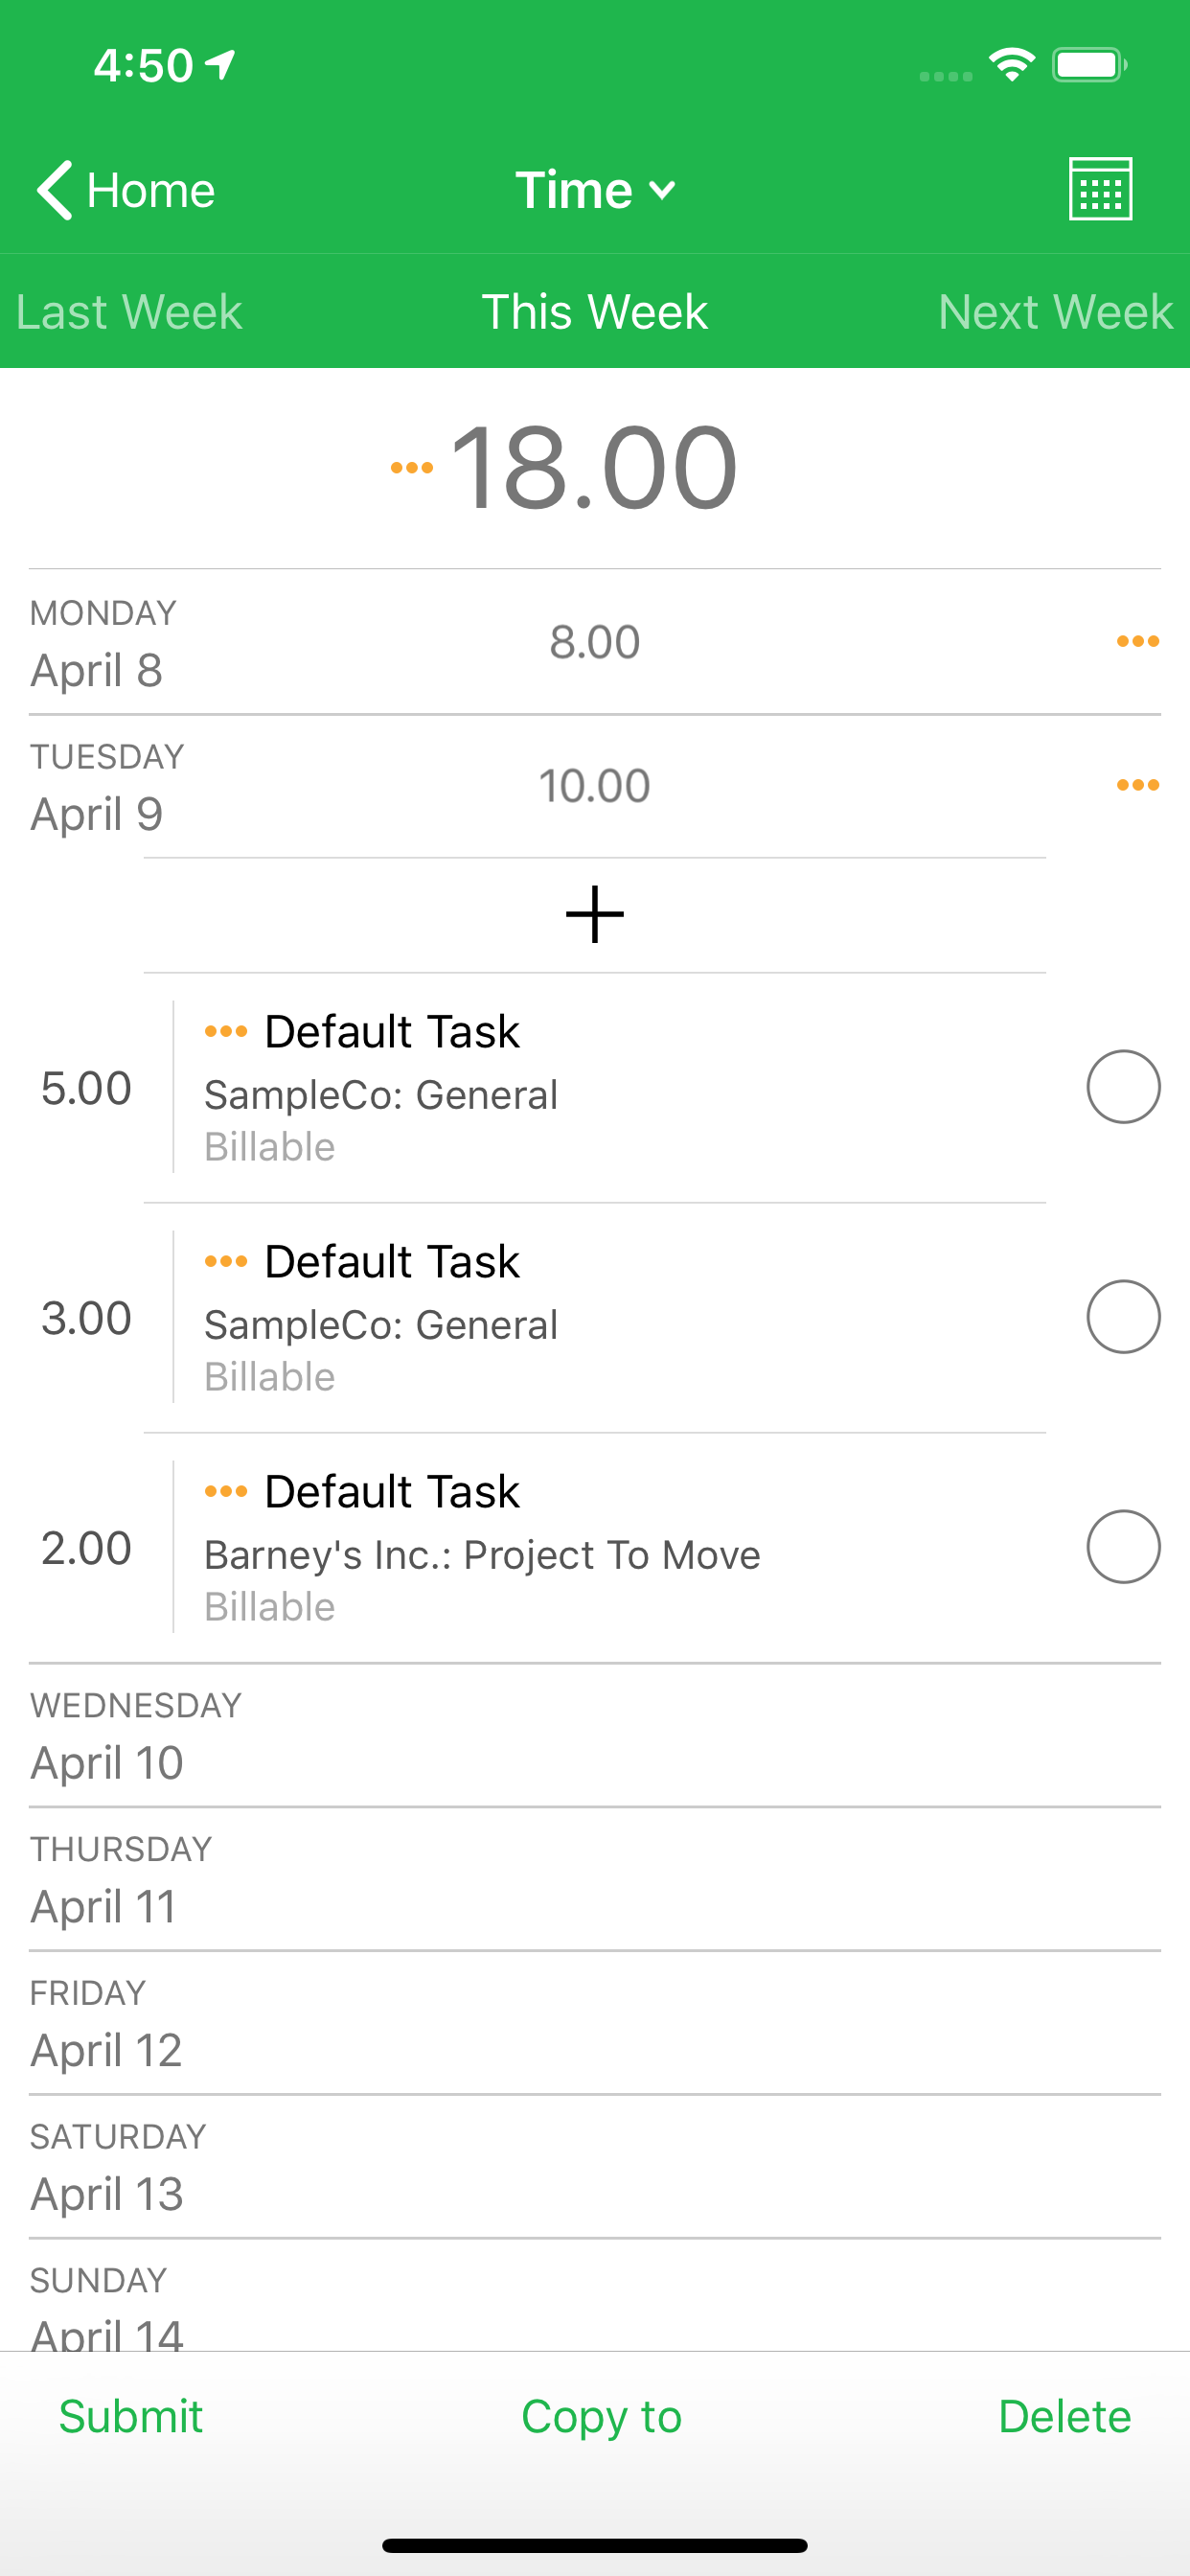
Task: Tap the plus icon to add entry
Action: (594, 914)
